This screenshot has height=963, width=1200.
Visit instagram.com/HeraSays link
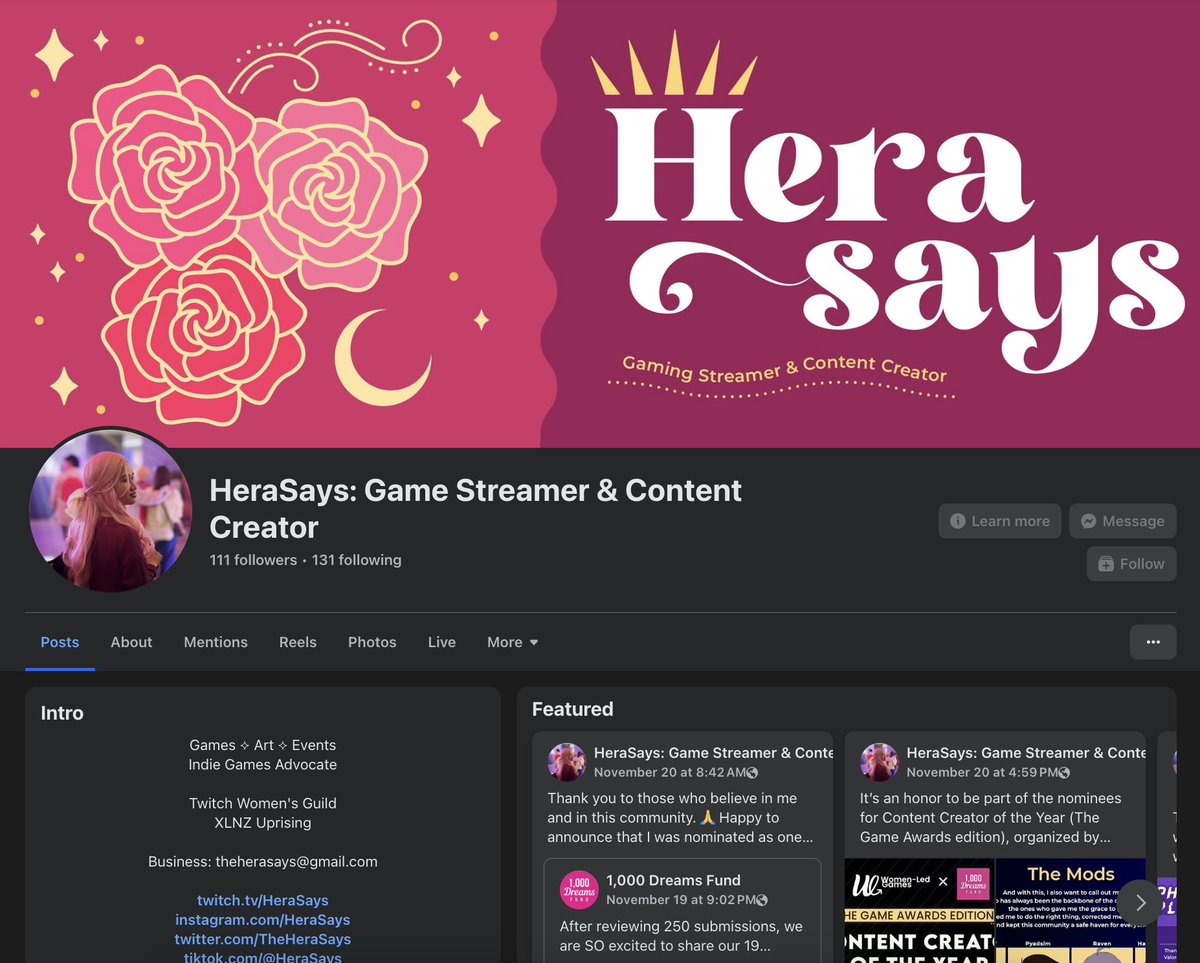pos(263,919)
